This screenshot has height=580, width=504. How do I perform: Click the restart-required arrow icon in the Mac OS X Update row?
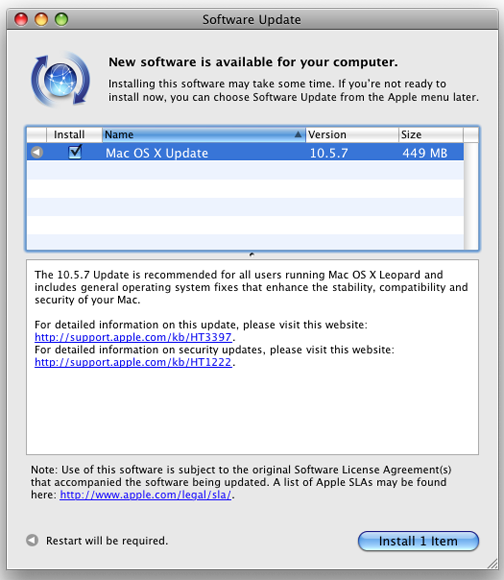click(37, 152)
